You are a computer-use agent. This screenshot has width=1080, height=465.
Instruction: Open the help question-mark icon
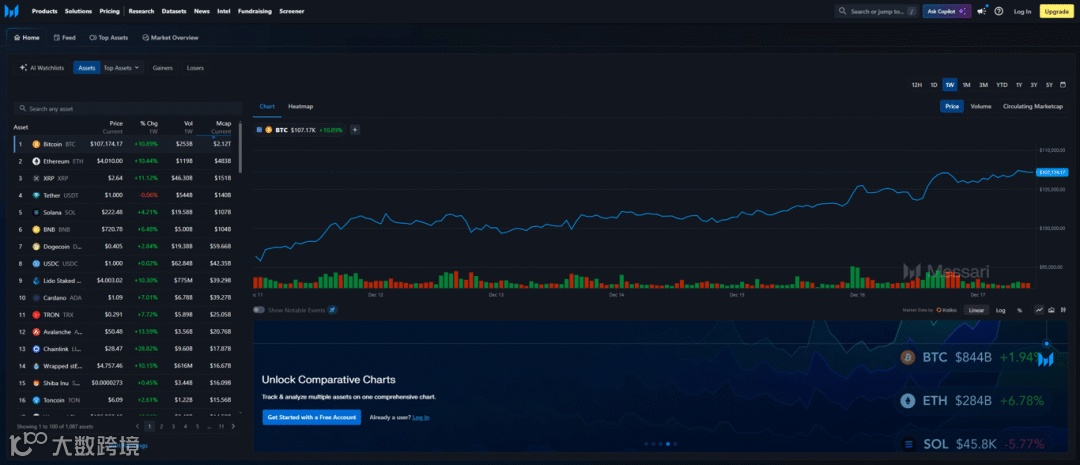pos(999,11)
